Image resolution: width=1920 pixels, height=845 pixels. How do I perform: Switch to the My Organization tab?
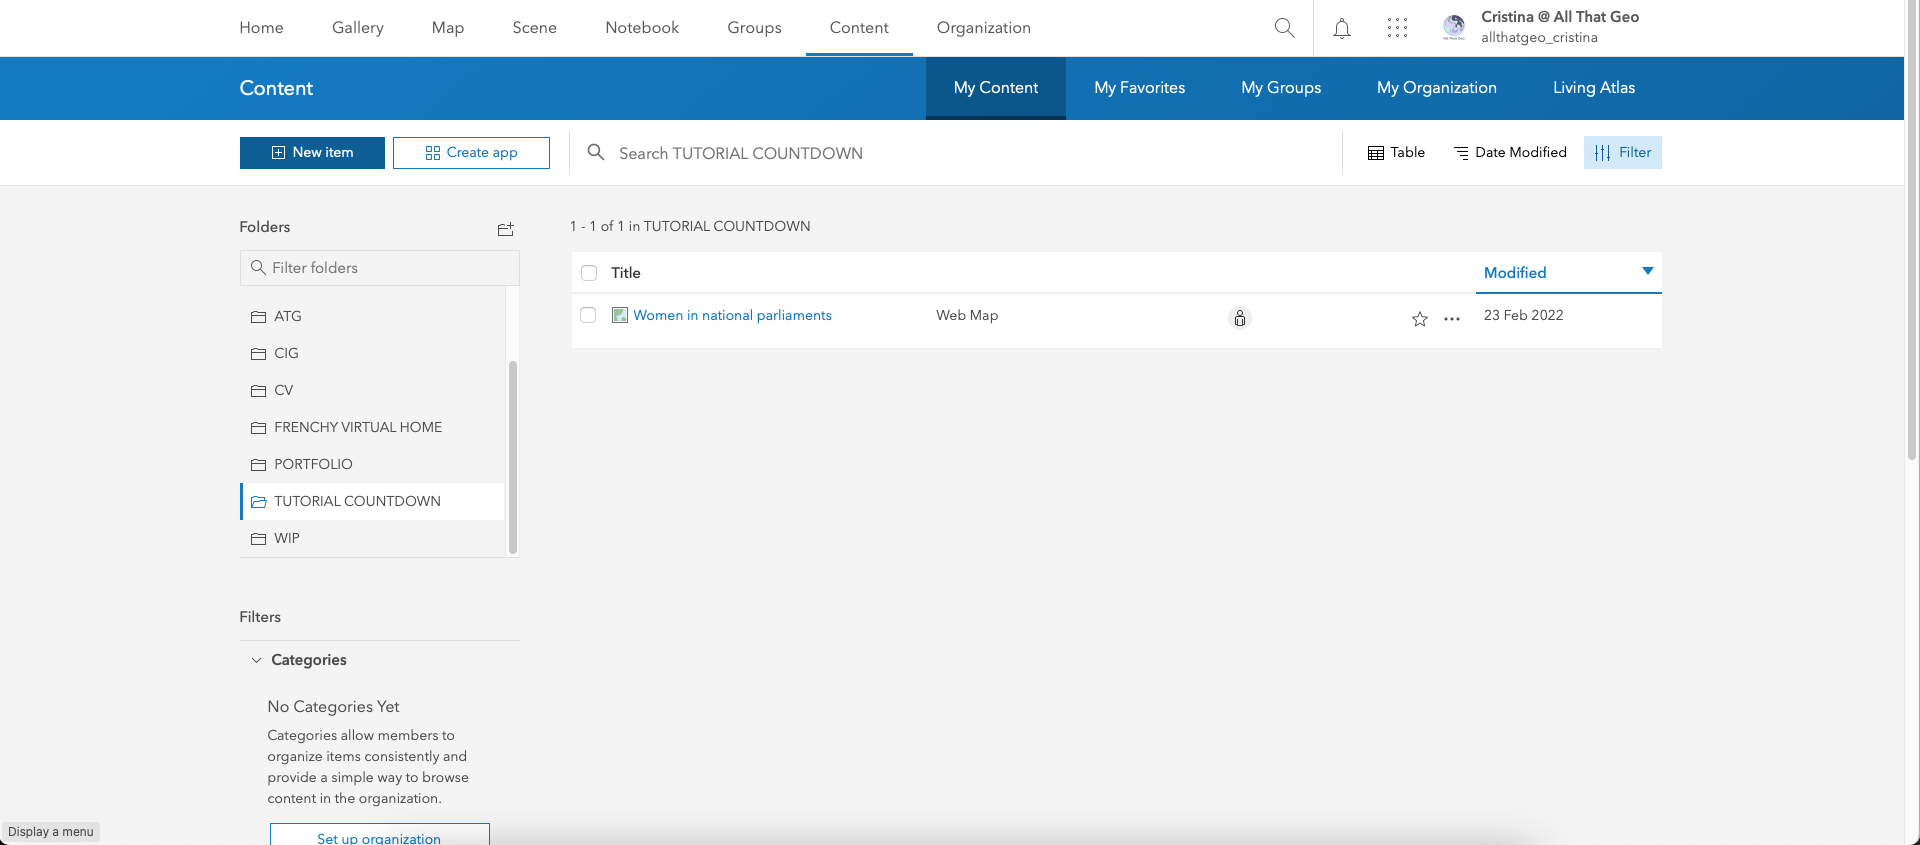(1437, 88)
